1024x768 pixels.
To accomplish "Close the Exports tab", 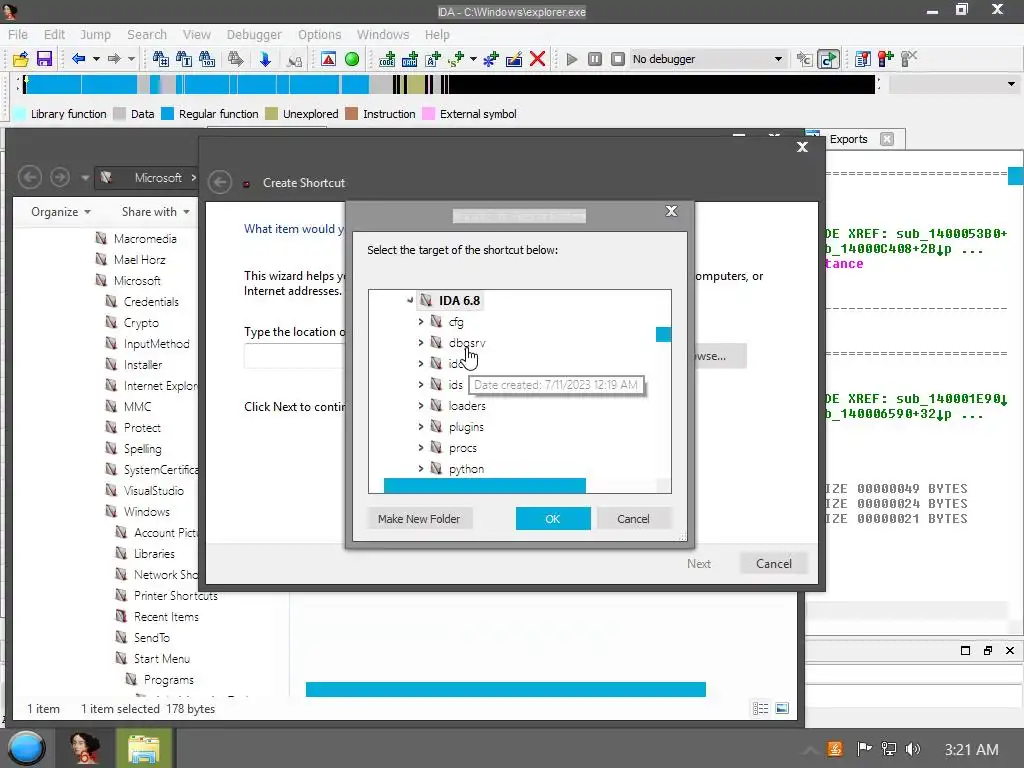I will [887, 139].
